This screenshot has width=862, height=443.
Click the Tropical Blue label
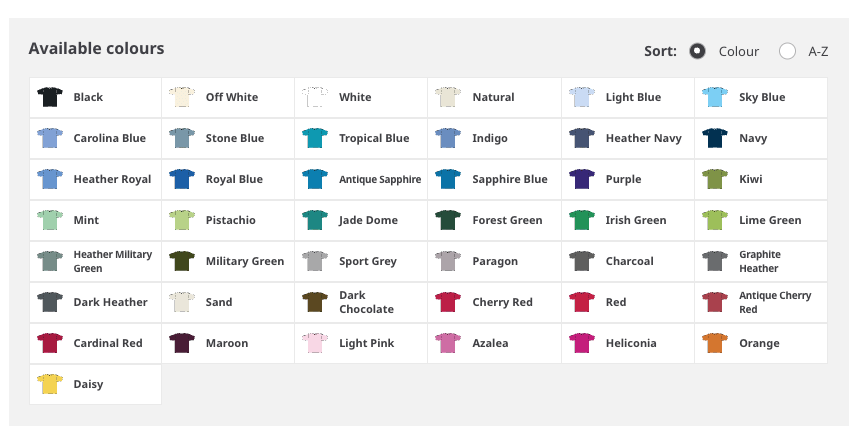coord(373,138)
